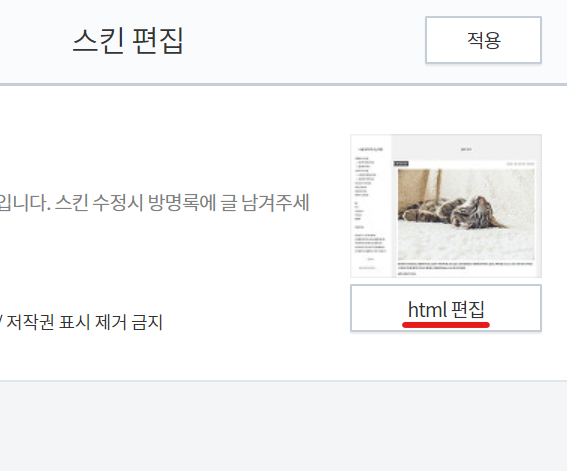Click the 적용 button

coord(483,40)
